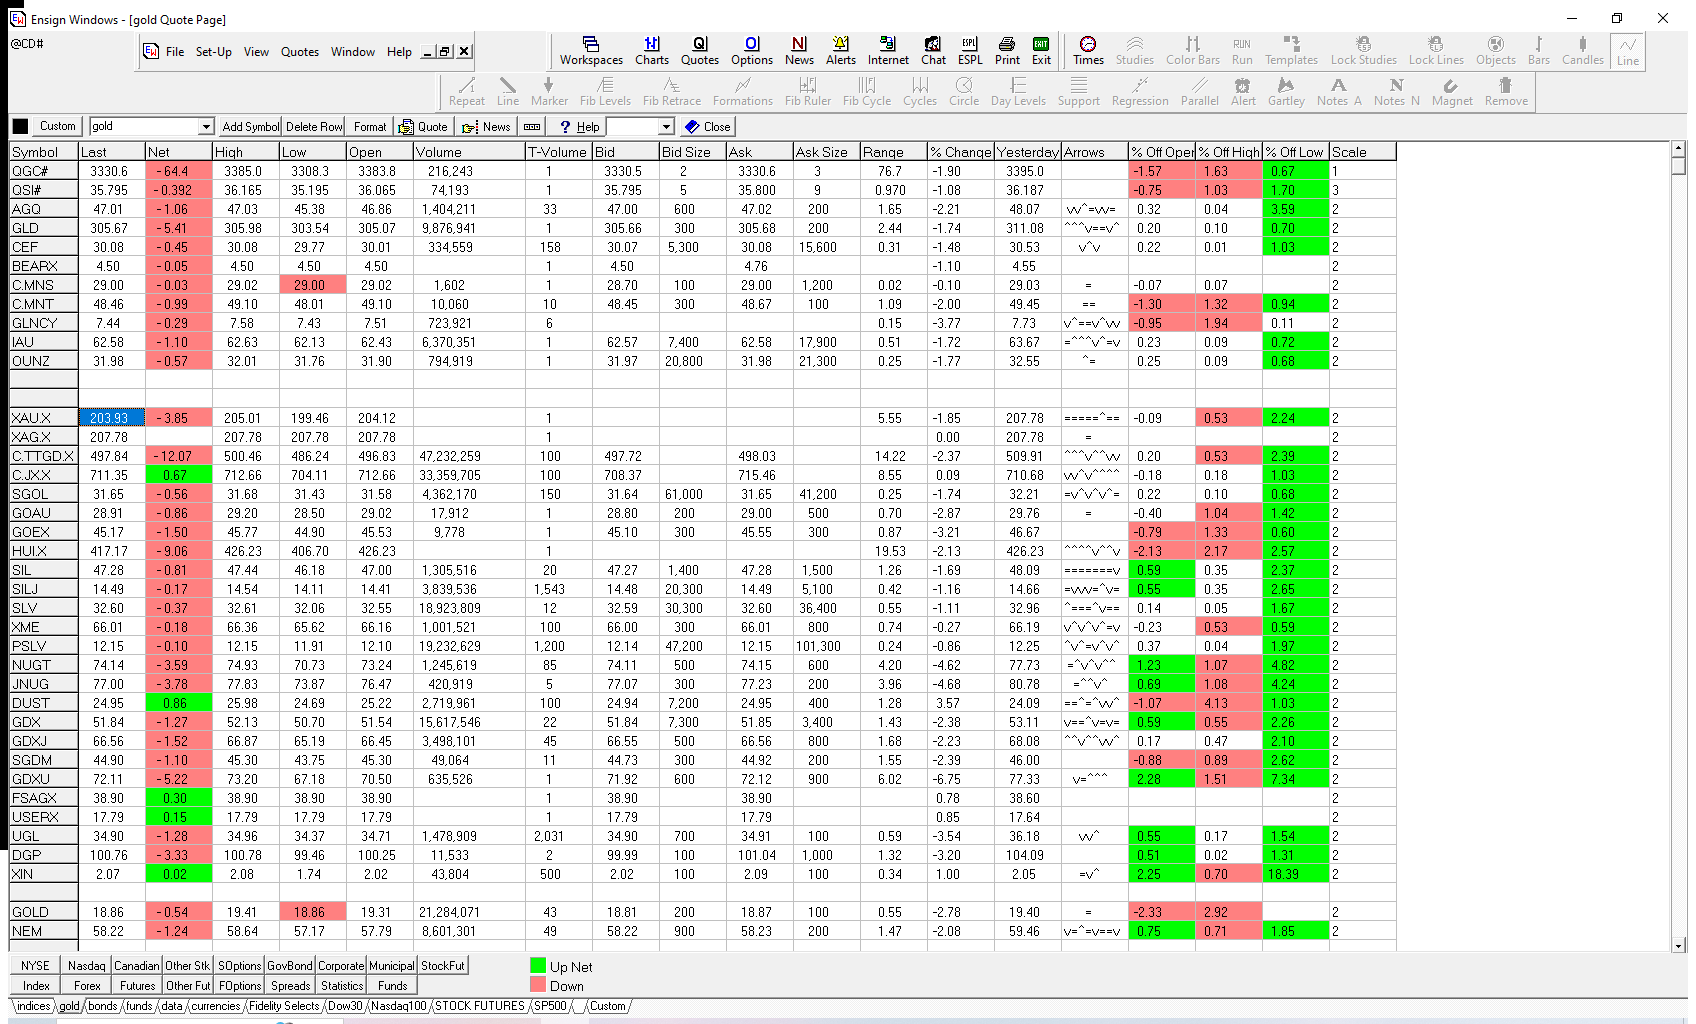Open the Help menu in menu bar

[399, 52]
